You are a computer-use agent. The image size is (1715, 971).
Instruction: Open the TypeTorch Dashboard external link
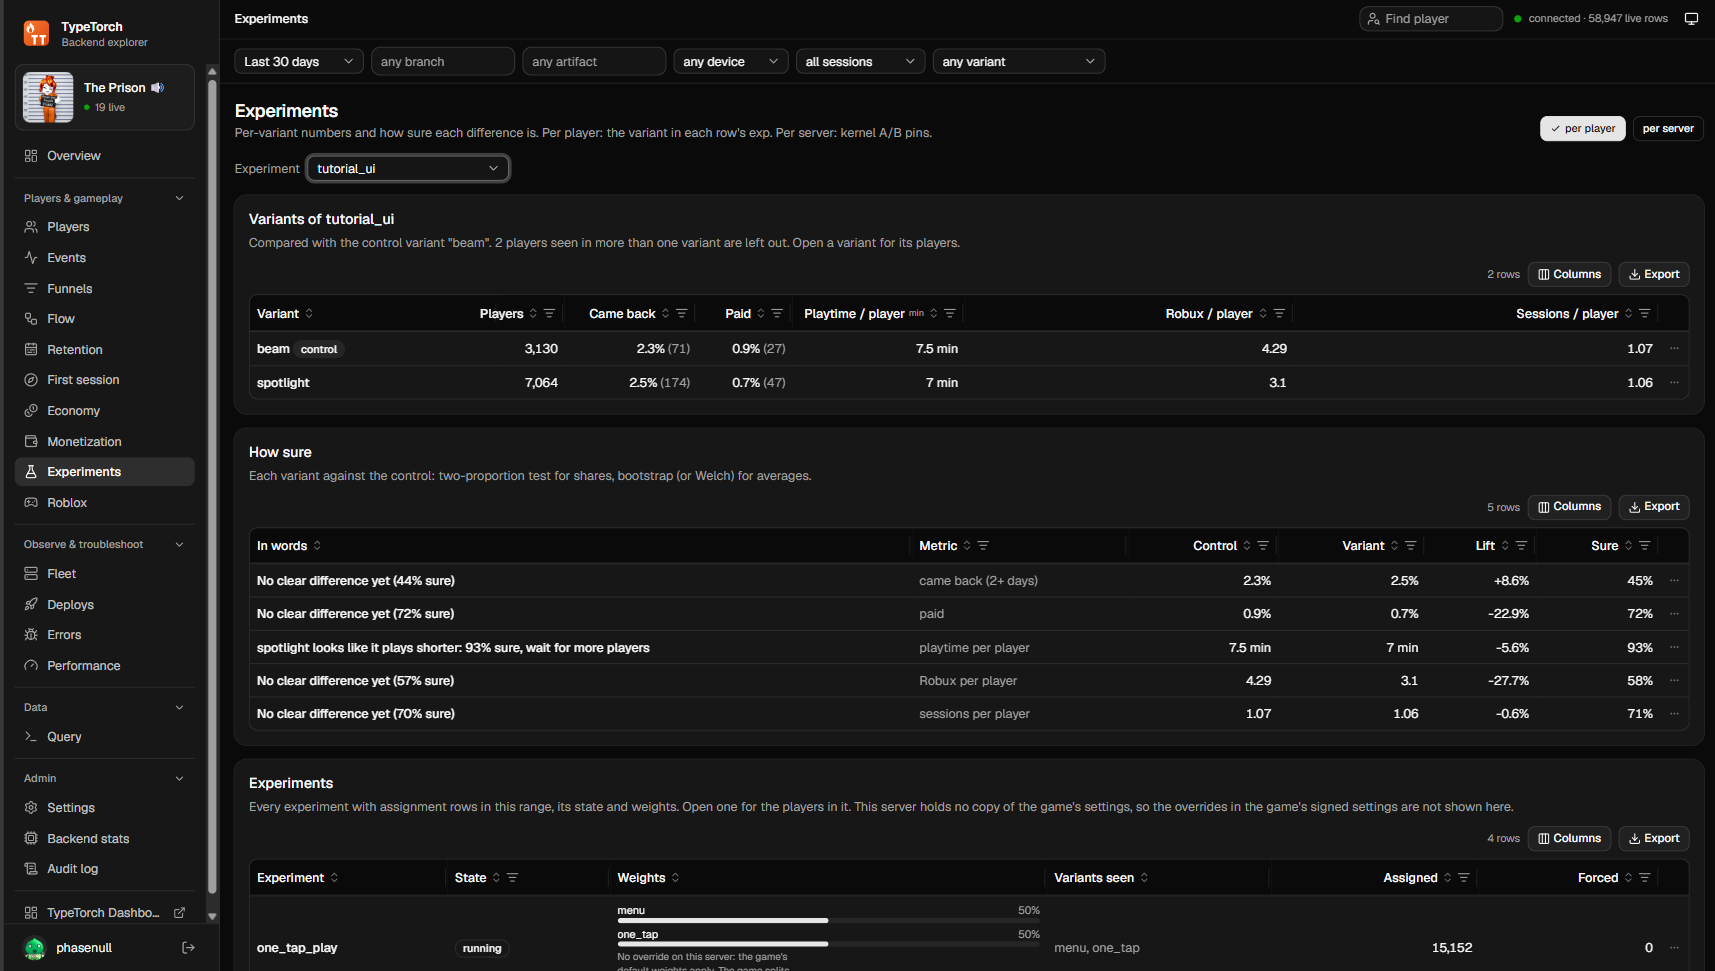point(105,913)
